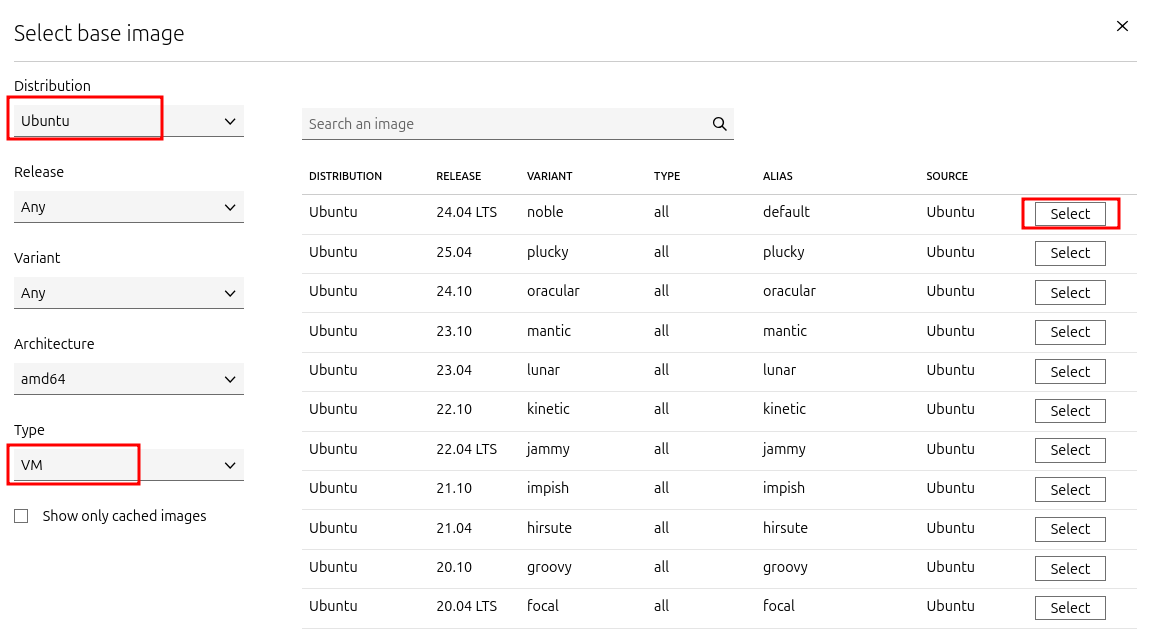Image resolution: width=1150 pixels, height=631 pixels.
Task: Select the Ubuntu 24.04 LTS noble image
Action: click(1070, 214)
